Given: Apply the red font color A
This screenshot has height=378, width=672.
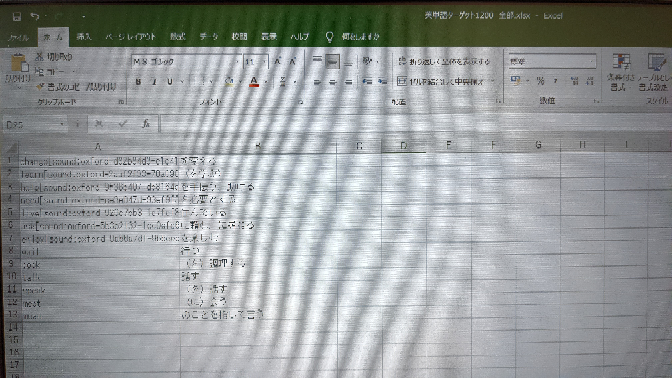Looking at the screenshot, I should 254,81.
